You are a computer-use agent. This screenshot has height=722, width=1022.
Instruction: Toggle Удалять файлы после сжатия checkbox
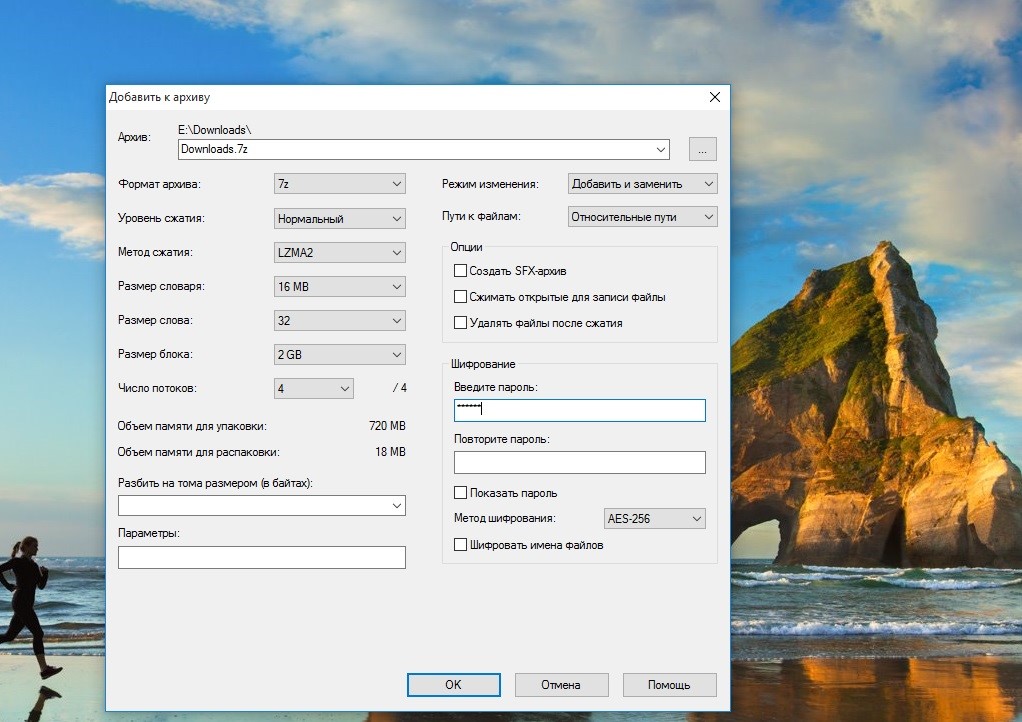point(461,323)
